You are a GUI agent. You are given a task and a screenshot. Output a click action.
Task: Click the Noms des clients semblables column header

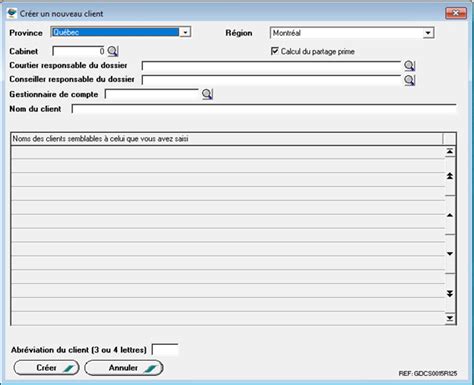[x=227, y=139]
